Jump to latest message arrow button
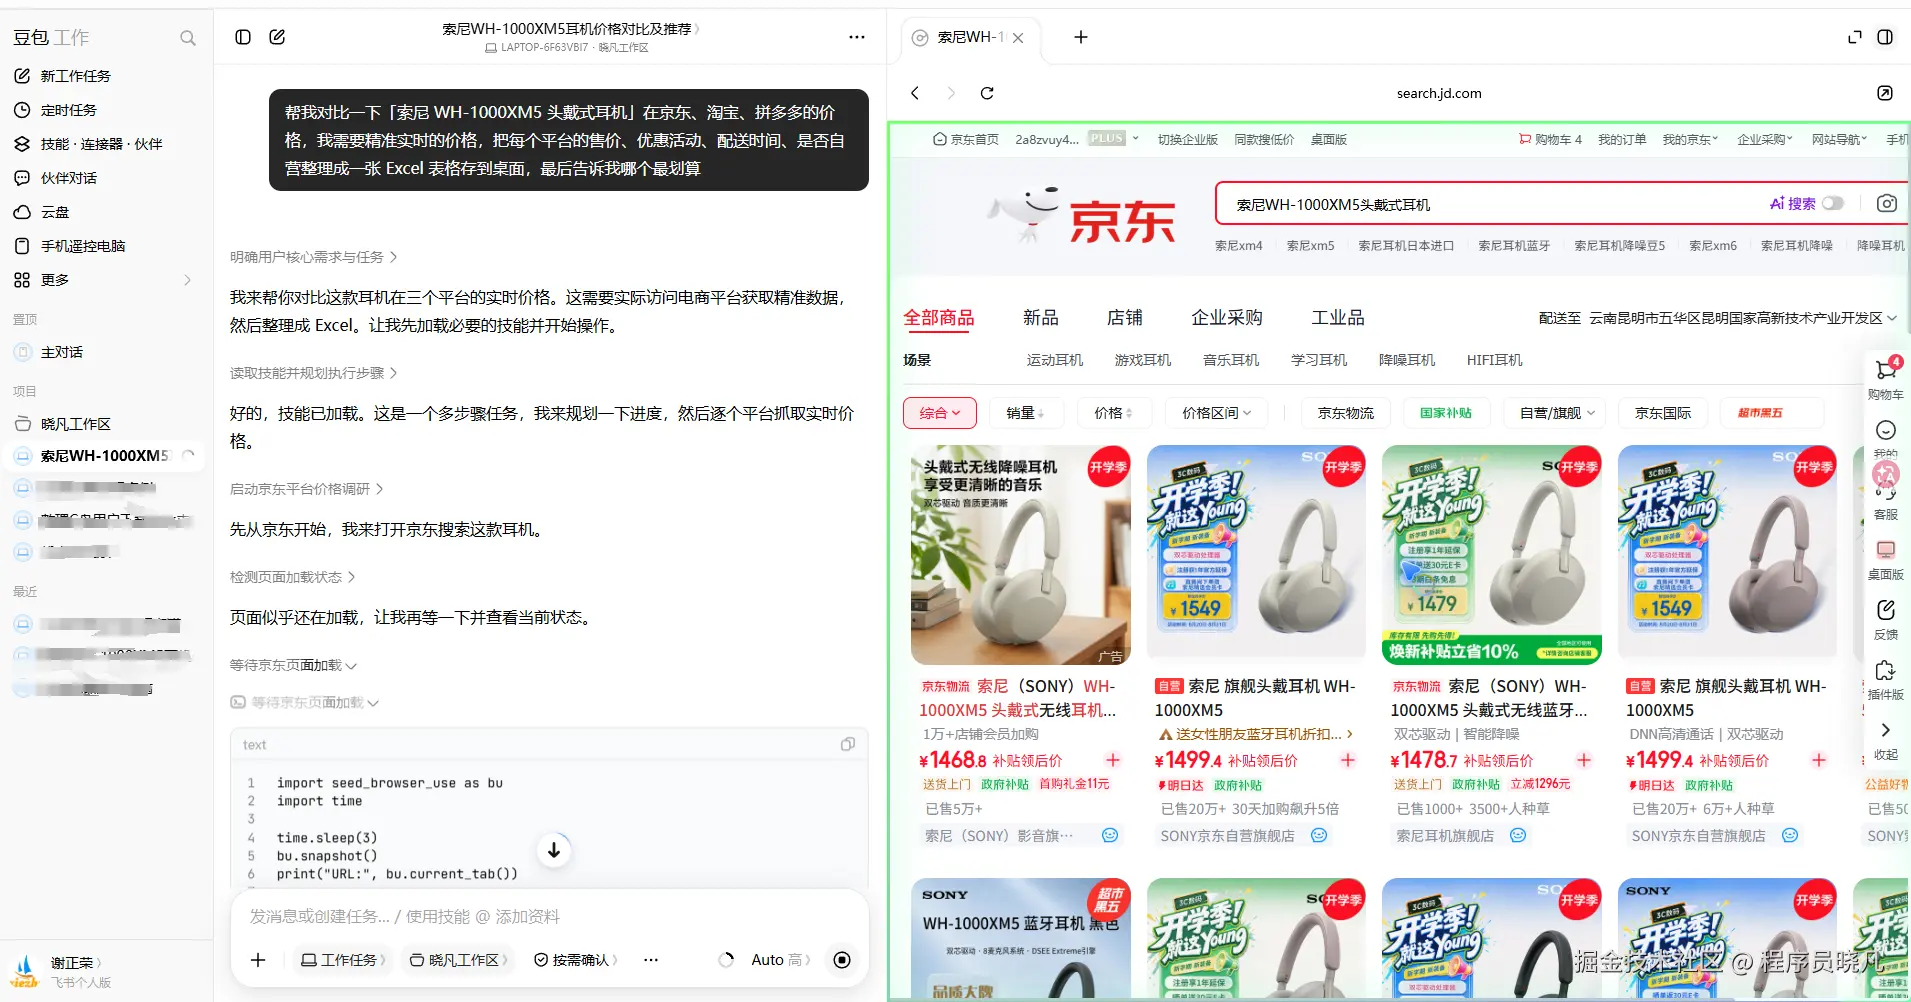The image size is (1911, 1002). point(554,850)
